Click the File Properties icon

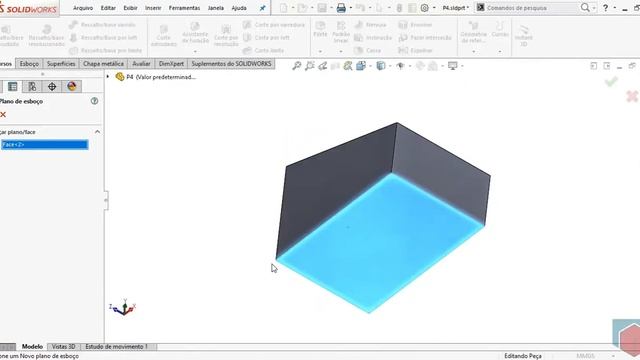(412, 8)
